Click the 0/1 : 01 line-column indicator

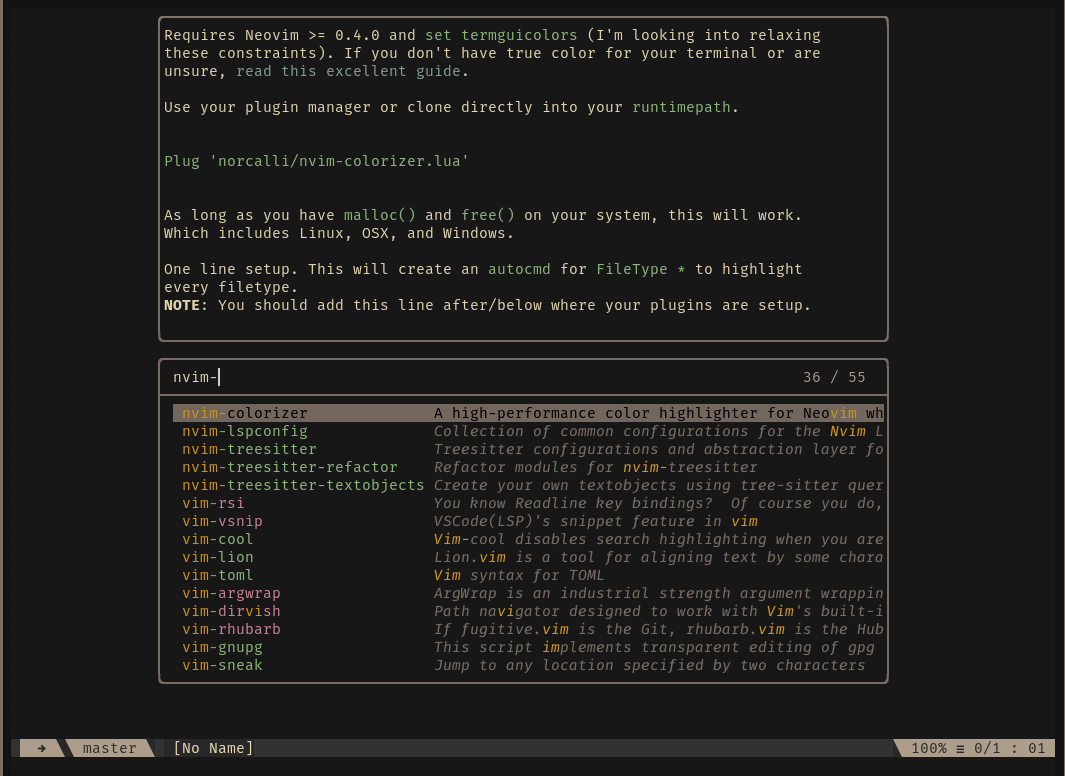[1009, 748]
